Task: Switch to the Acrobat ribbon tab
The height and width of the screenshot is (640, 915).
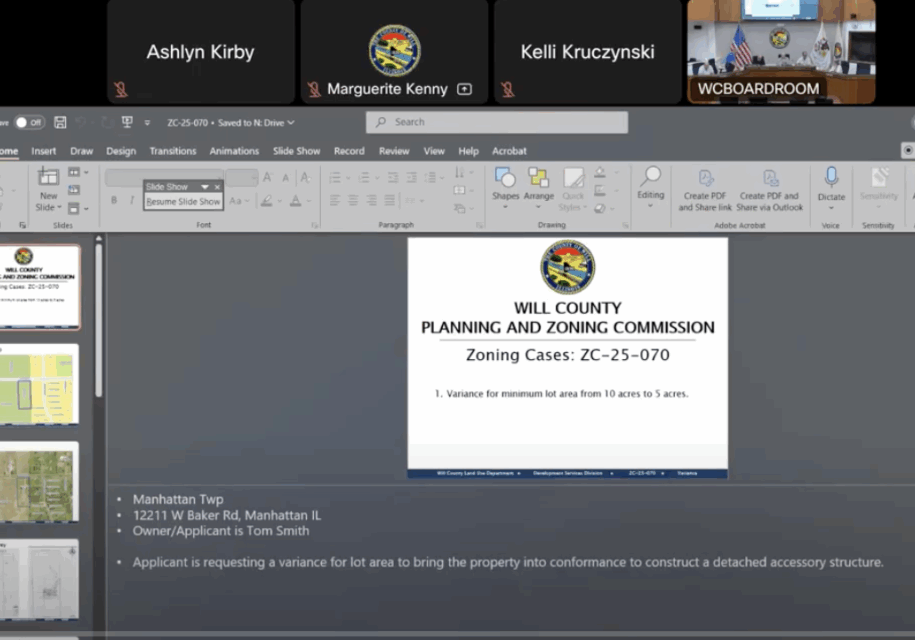Action: click(x=509, y=151)
